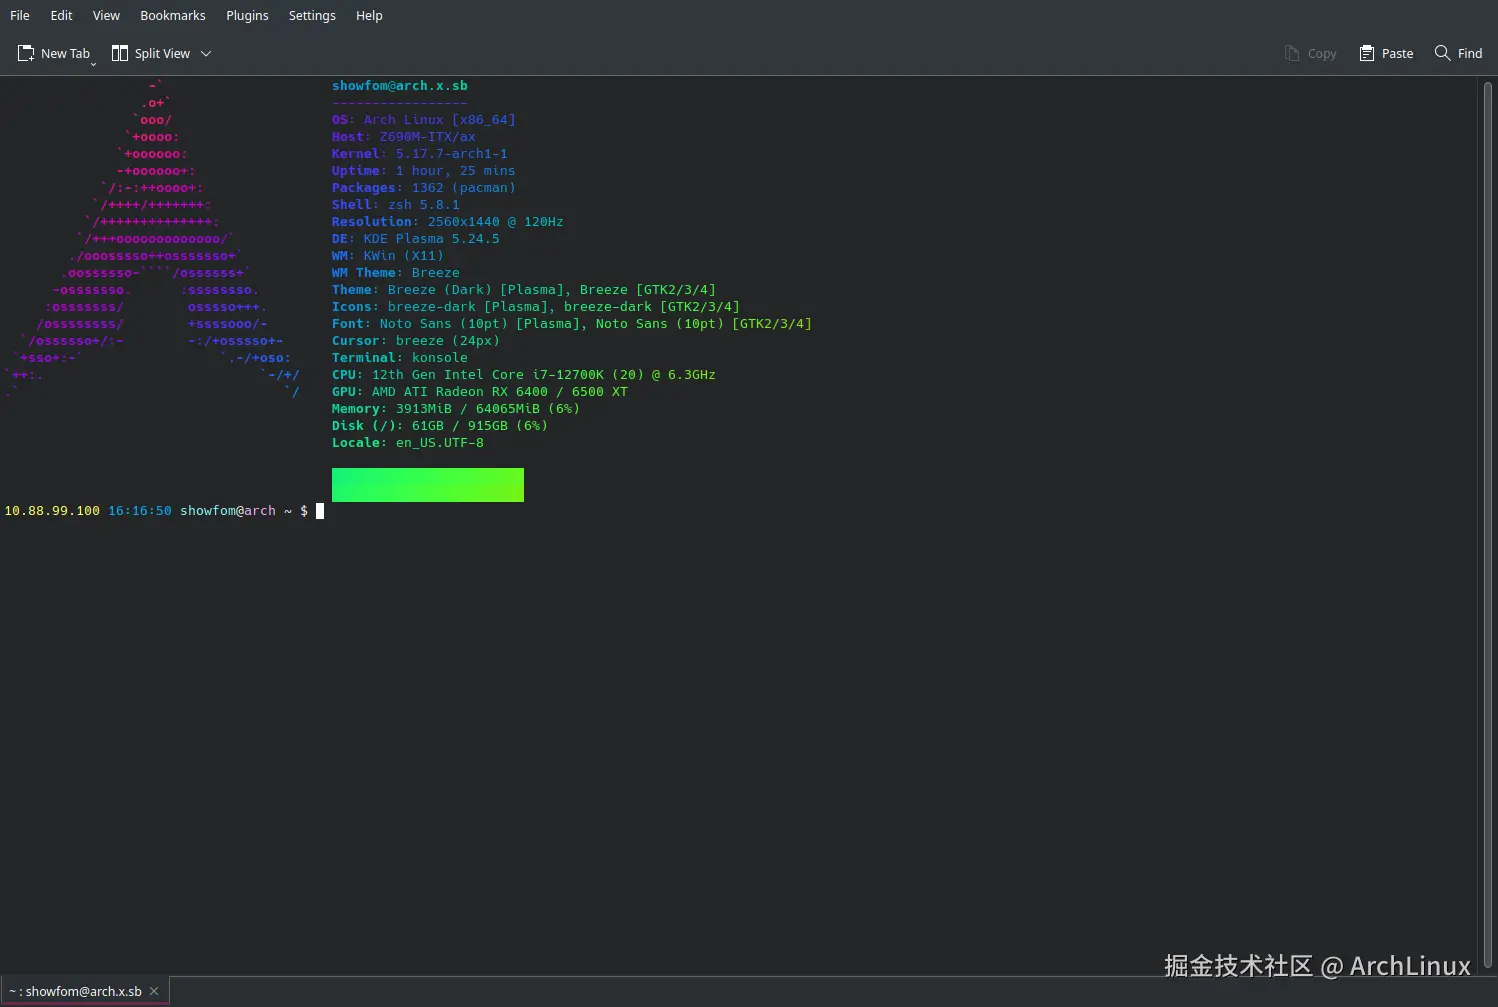Click the 'Uptime: 1 hour, 25 mins' line

point(424,171)
